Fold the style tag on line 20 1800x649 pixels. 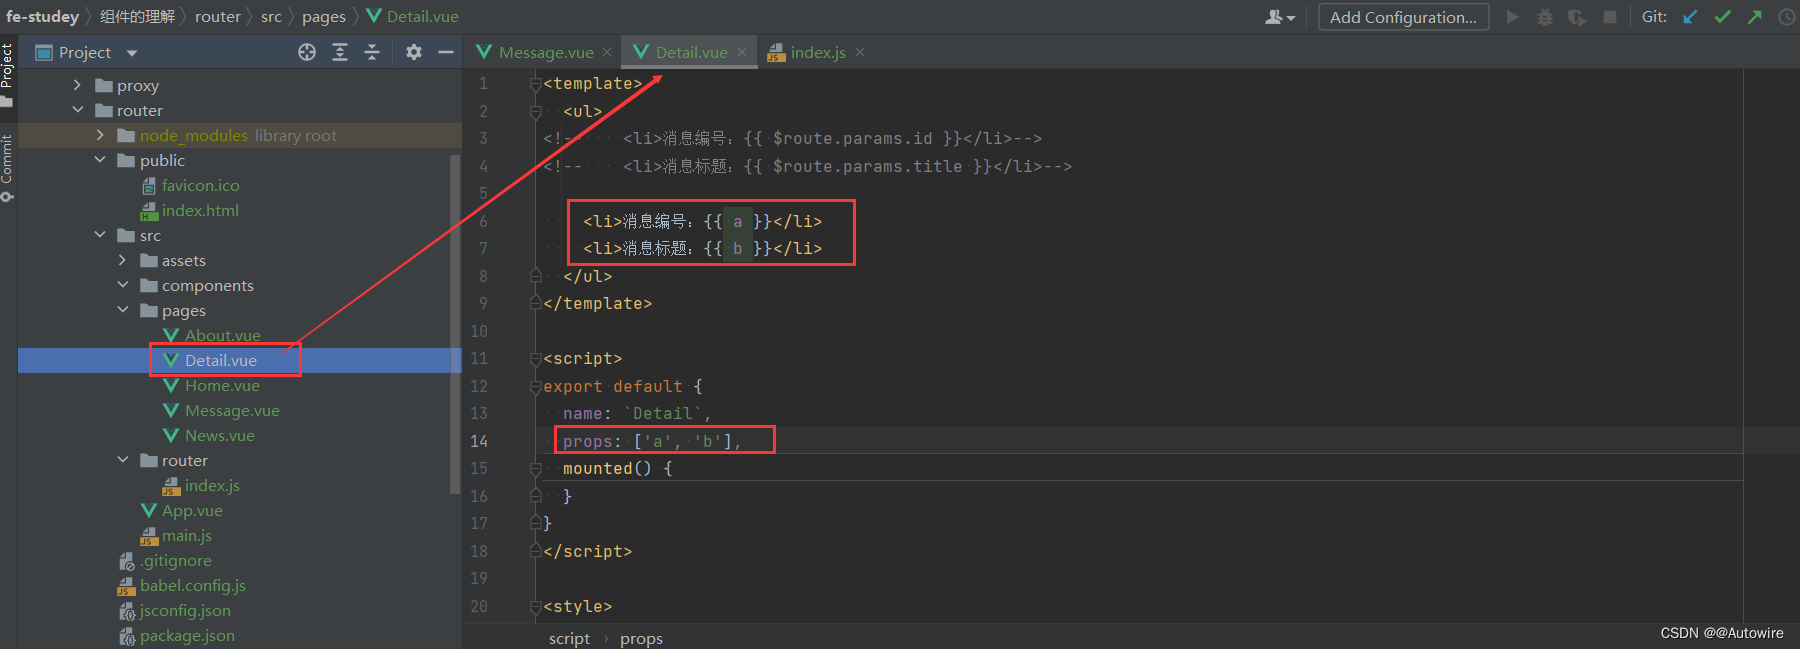point(536,606)
